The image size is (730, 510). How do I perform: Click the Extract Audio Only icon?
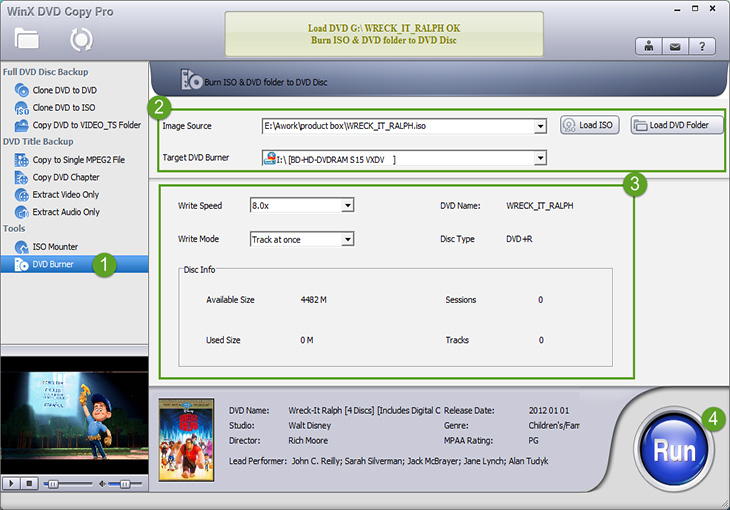pos(21,212)
